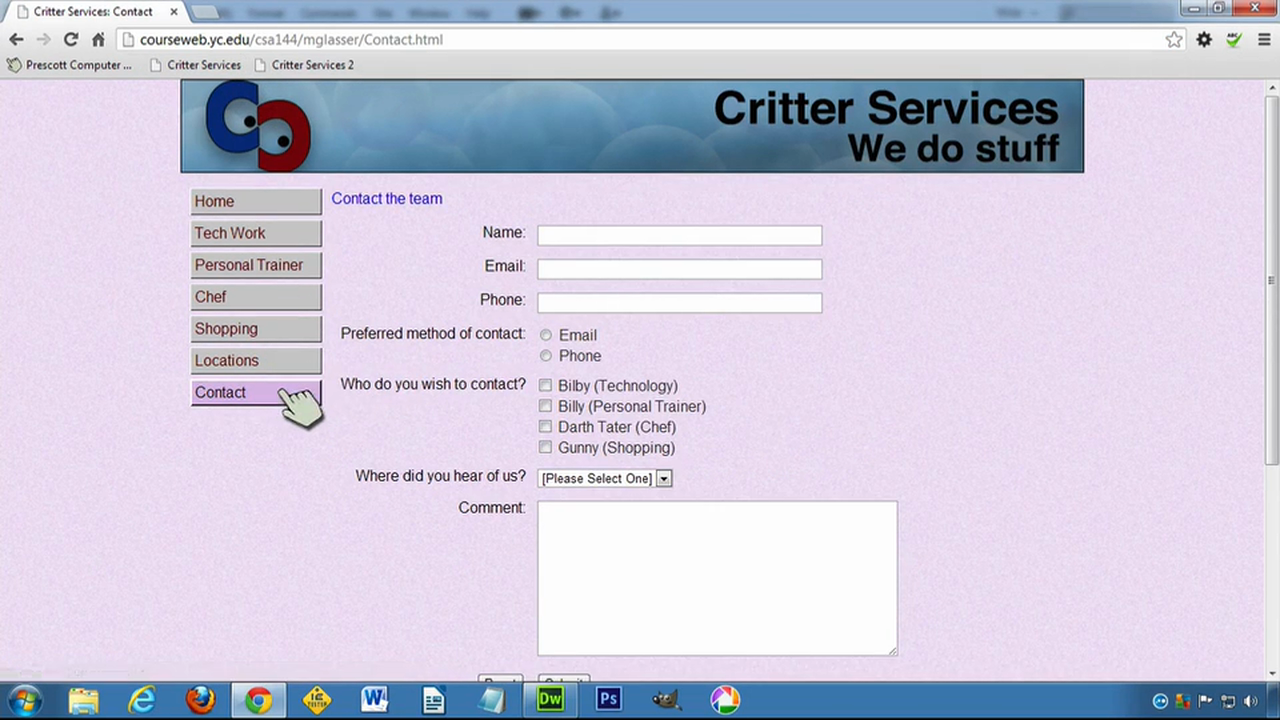Tick the Darth Tater (Chef) checkbox

545,427
